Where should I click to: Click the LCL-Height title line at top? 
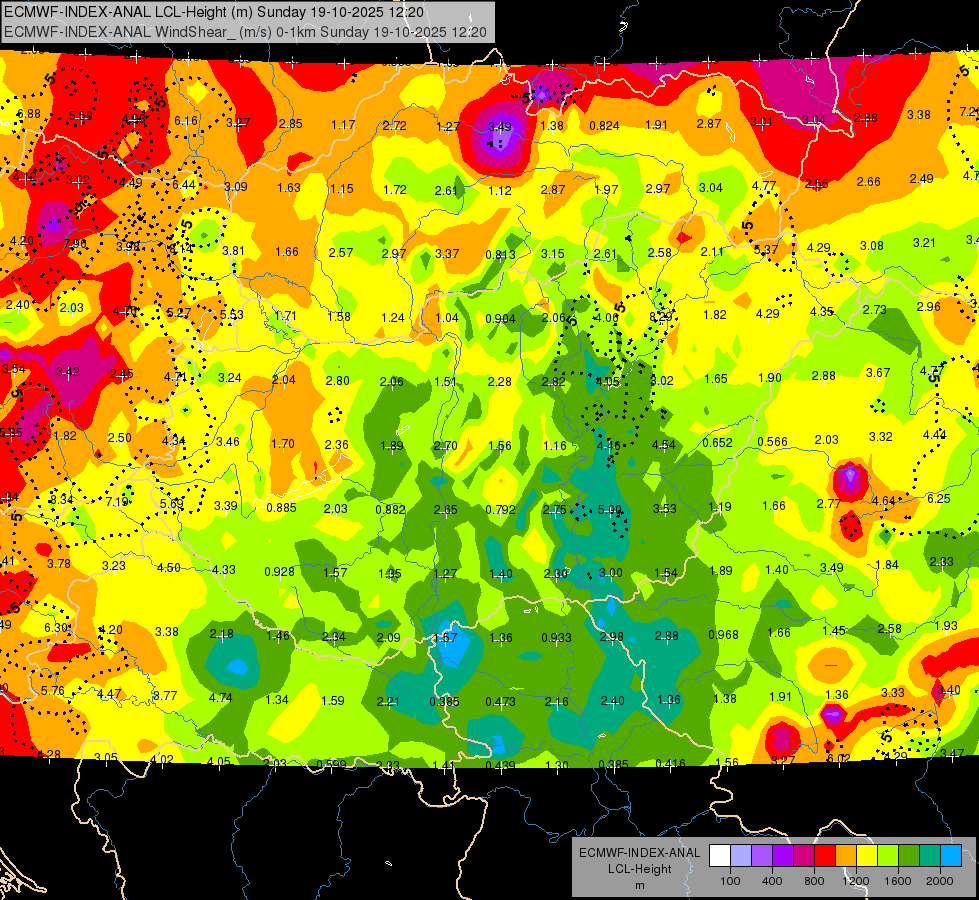pyautogui.click(x=214, y=12)
